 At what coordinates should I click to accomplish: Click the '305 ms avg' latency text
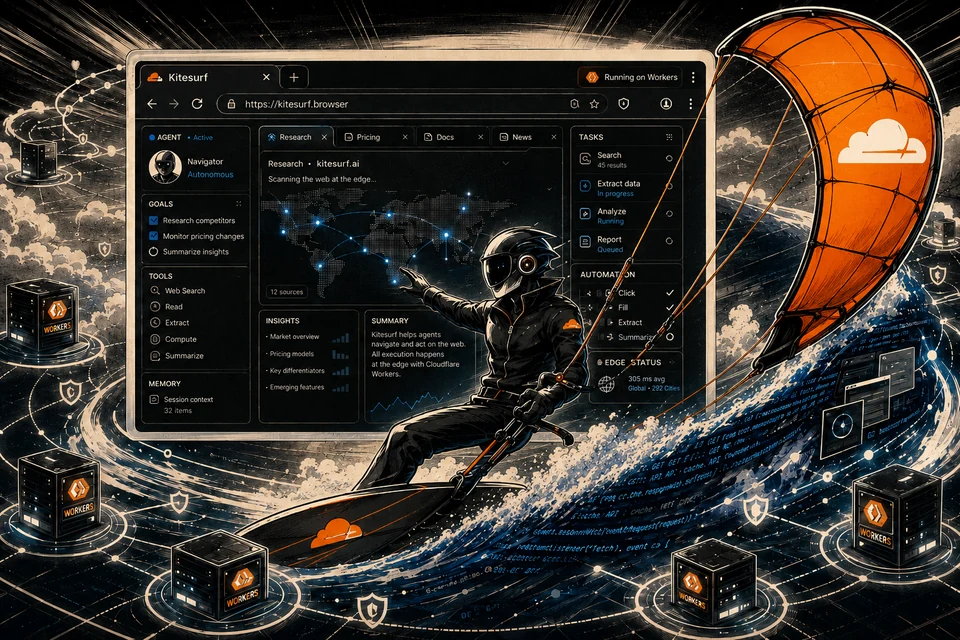coord(646,378)
